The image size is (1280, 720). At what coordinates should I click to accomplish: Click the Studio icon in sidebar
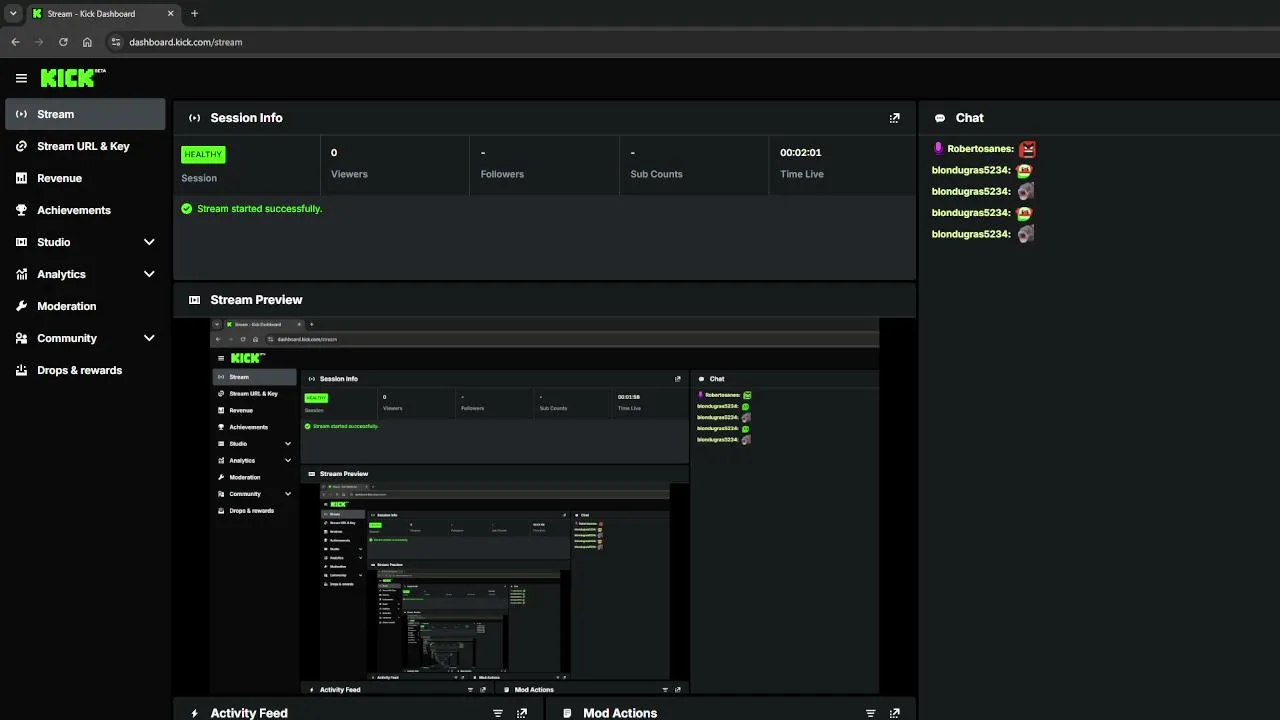point(21,242)
